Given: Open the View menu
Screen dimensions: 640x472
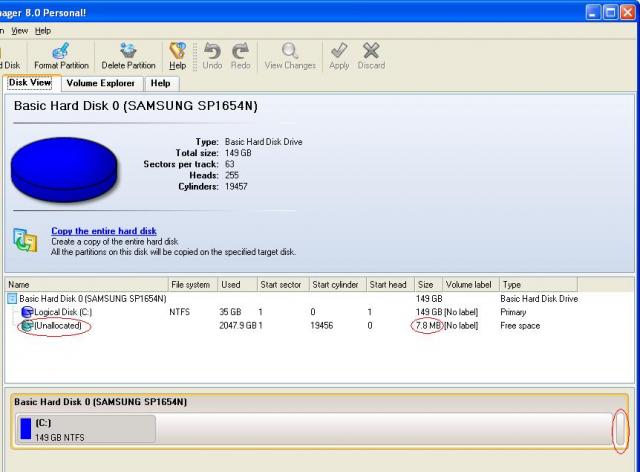Looking at the screenshot, I should point(19,31).
